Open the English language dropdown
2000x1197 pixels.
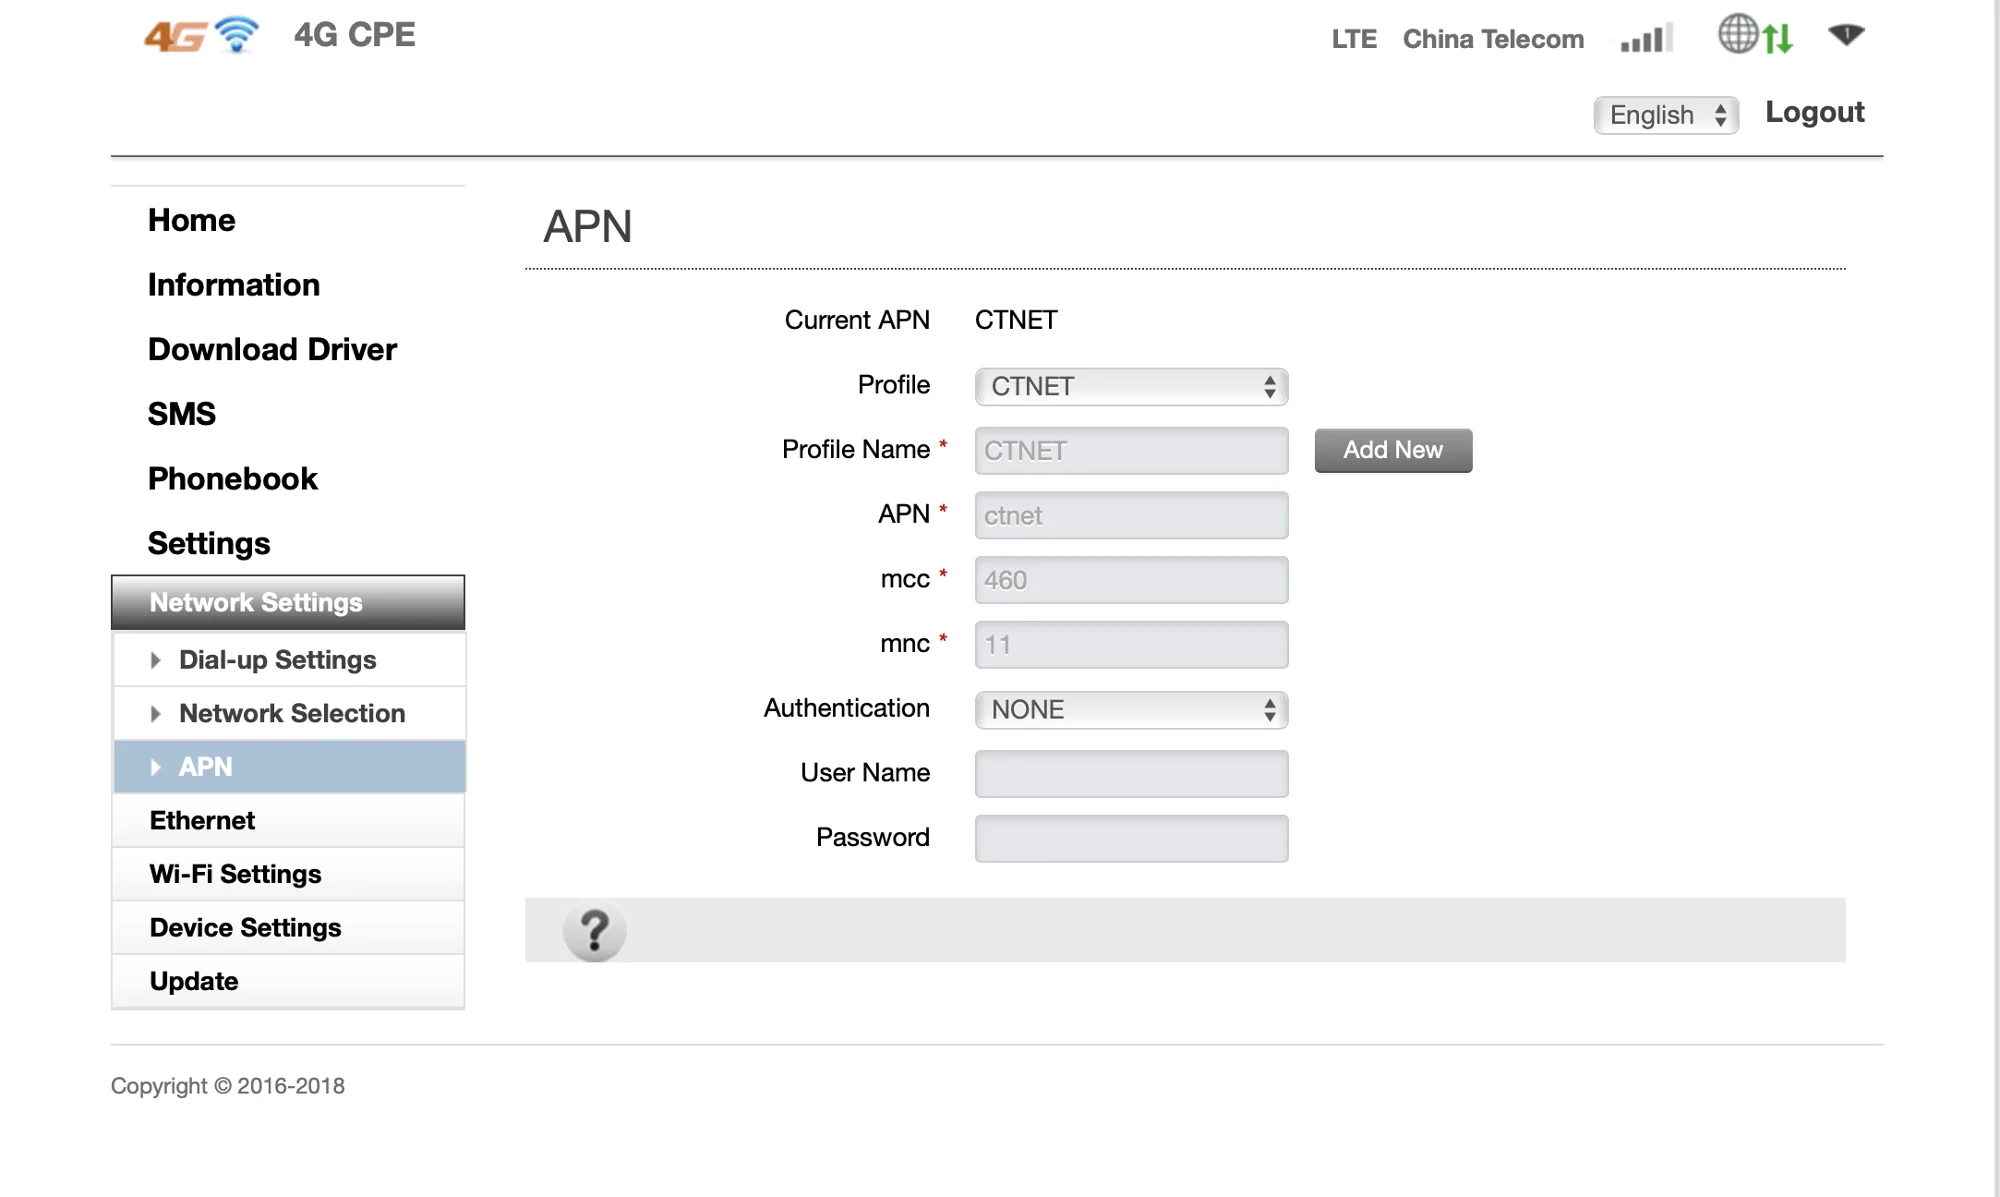coord(1666,115)
